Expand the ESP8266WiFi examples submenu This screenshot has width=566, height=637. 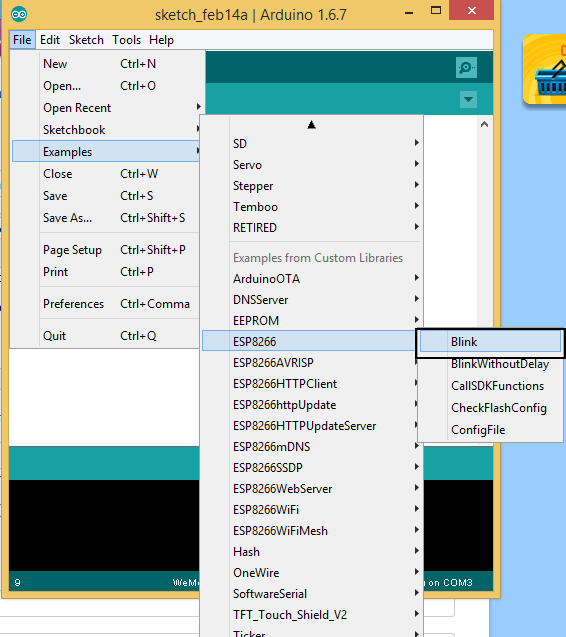pos(312,510)
